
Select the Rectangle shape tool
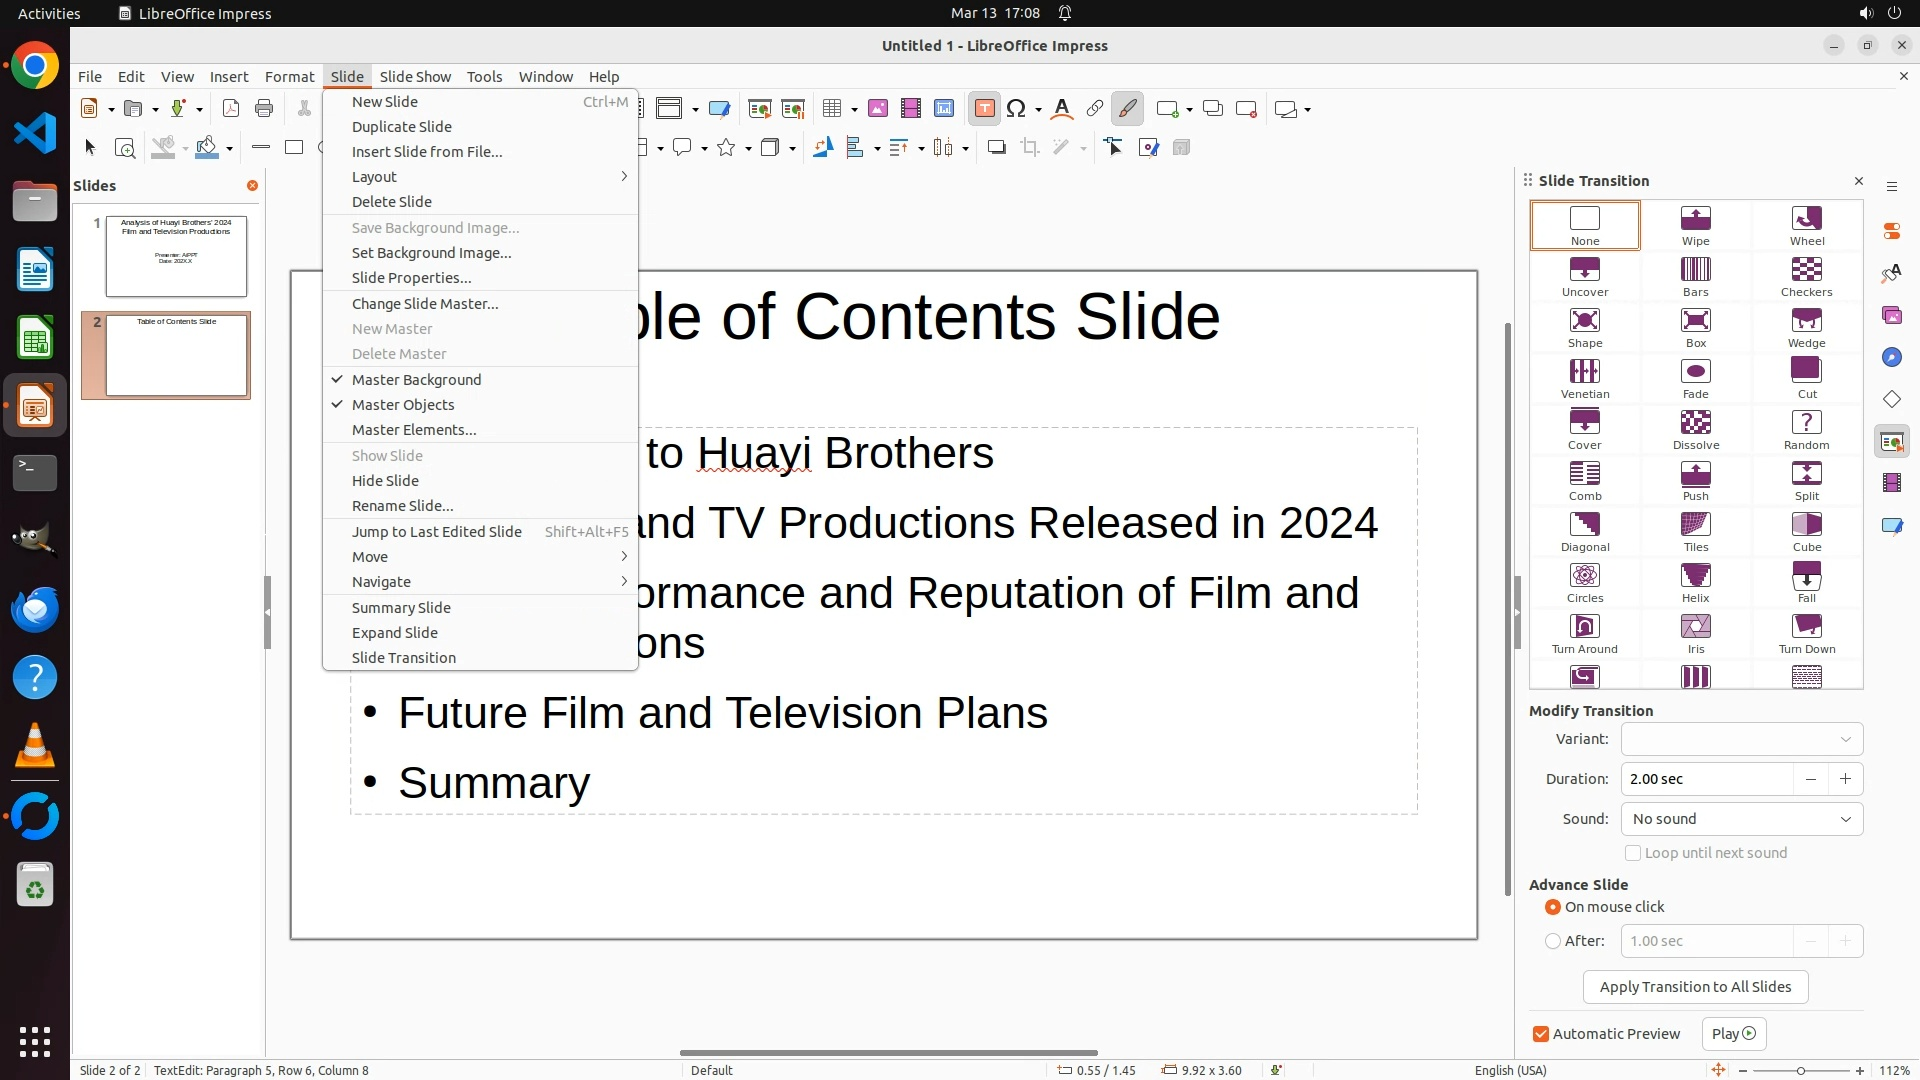point(294,148)
